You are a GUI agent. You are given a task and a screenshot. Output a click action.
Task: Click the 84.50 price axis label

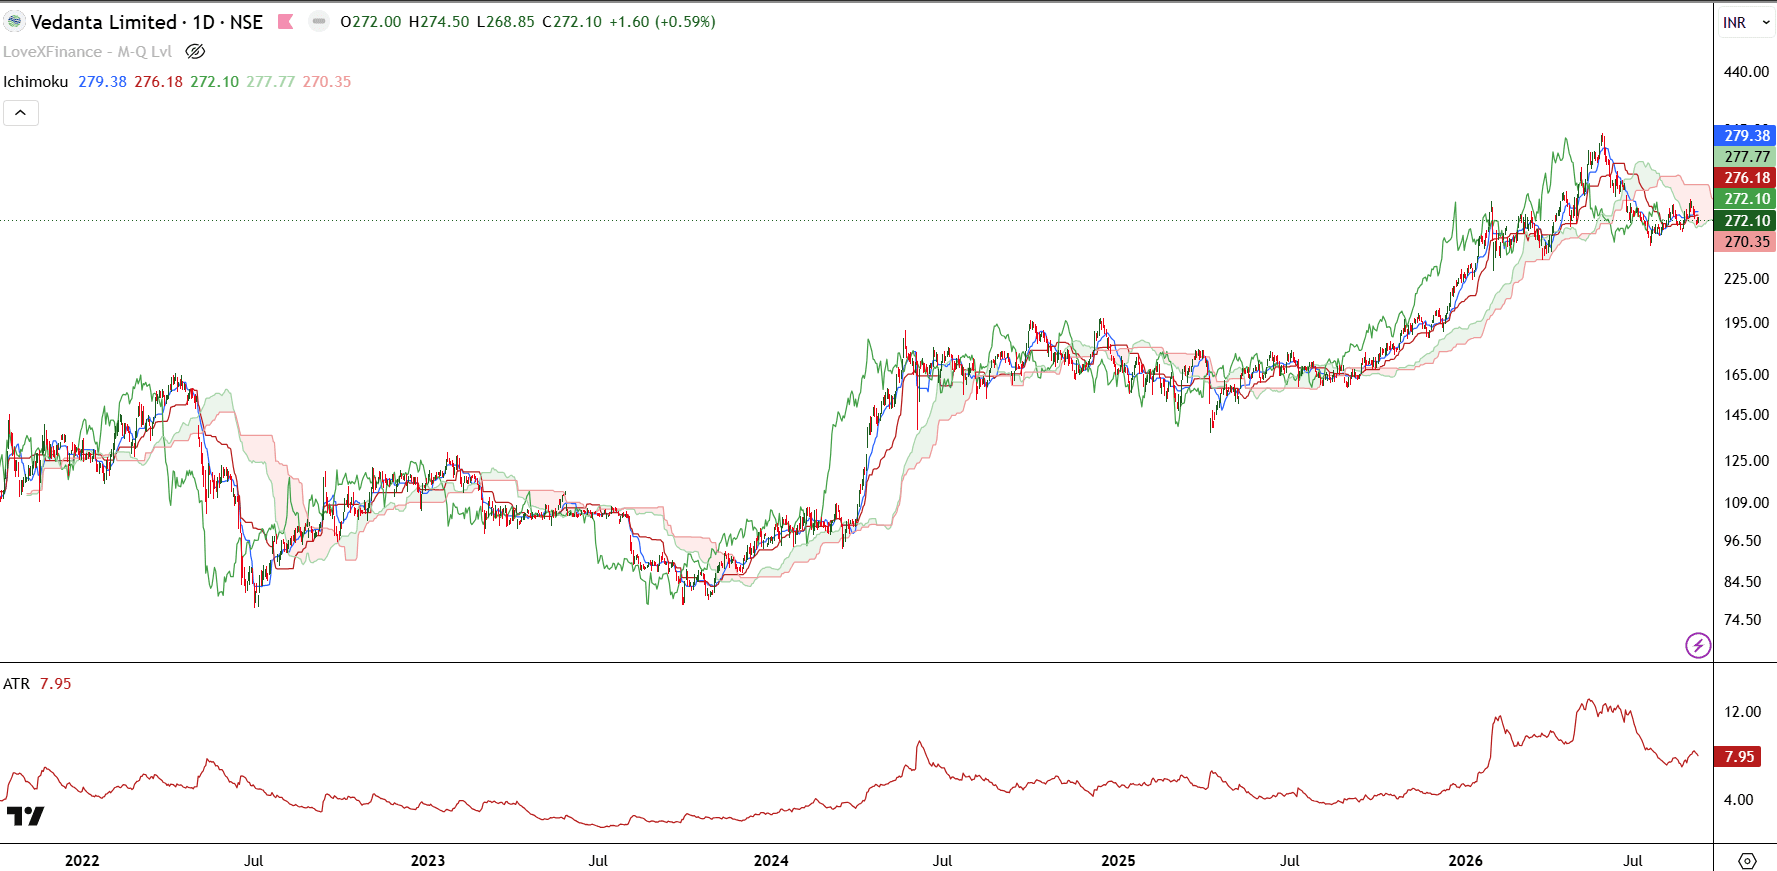pyautogui.click(x=1742, y=582)
